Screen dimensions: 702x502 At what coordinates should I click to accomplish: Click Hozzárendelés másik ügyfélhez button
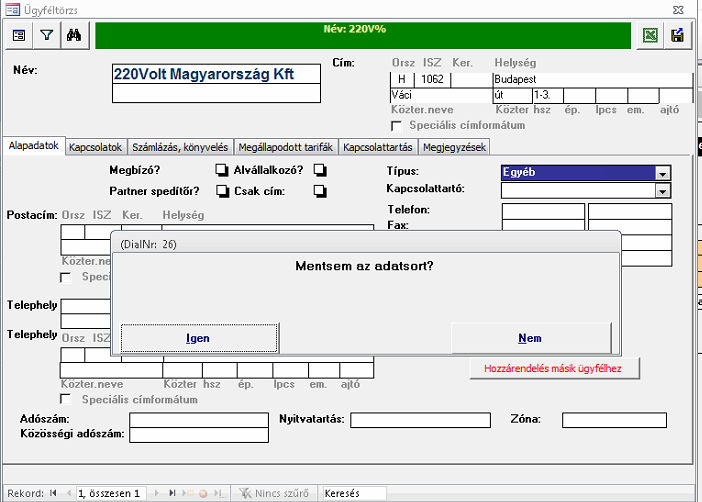tap(554, 369)
